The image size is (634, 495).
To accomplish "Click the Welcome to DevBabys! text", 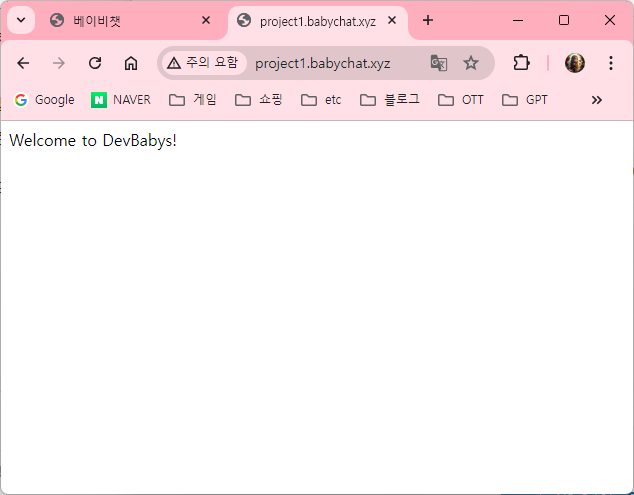I will coord(93,140).
